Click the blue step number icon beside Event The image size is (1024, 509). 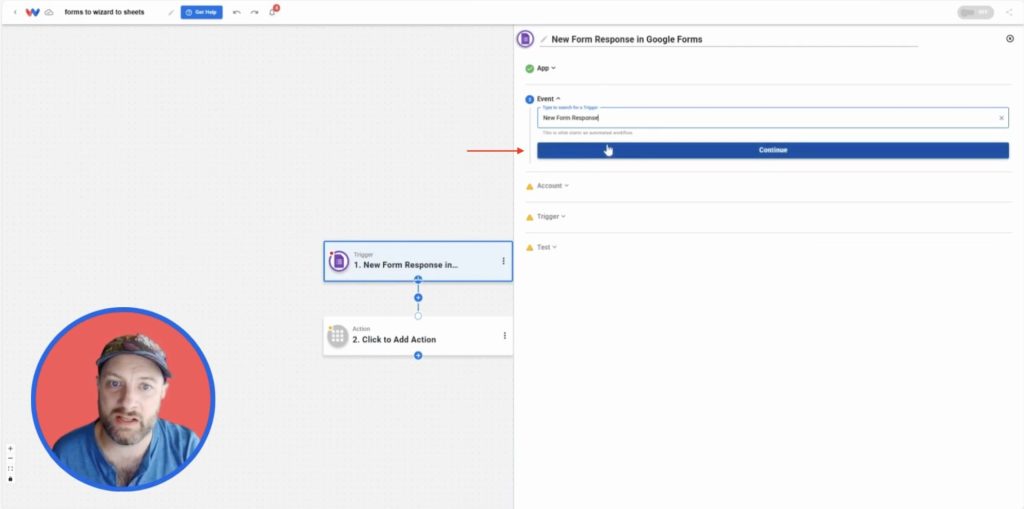click(530, 99)
